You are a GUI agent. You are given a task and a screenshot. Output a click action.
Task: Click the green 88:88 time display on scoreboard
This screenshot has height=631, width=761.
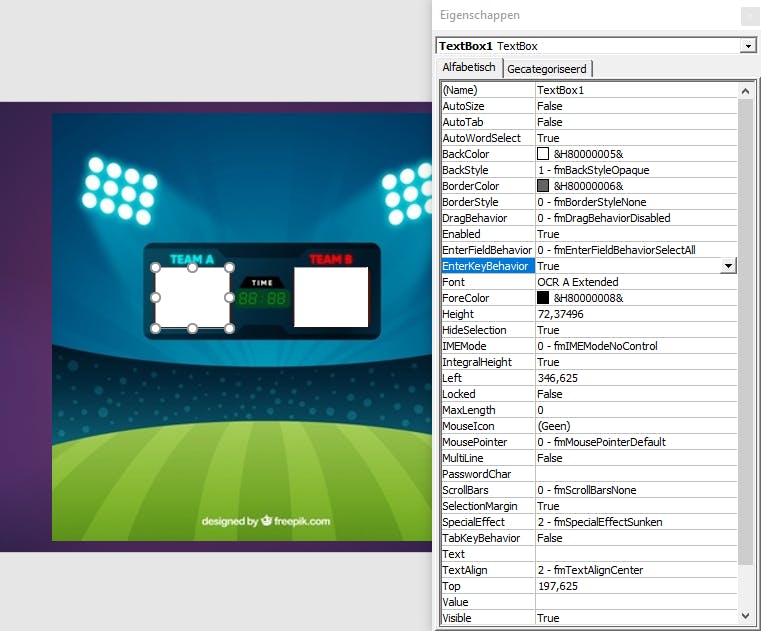[262, 298]
